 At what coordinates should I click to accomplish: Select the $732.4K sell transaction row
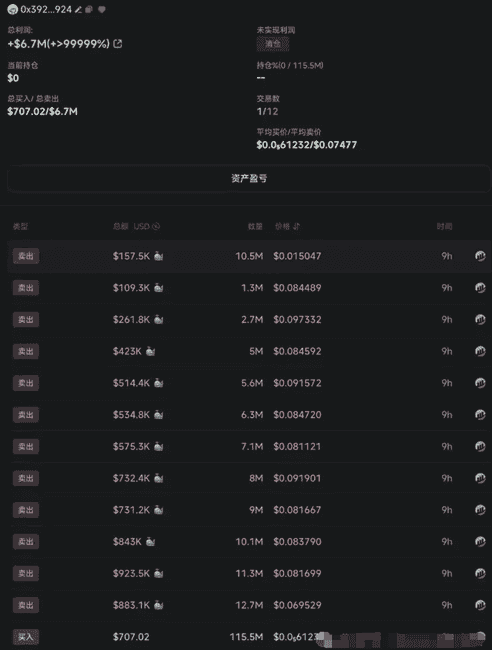249,478
